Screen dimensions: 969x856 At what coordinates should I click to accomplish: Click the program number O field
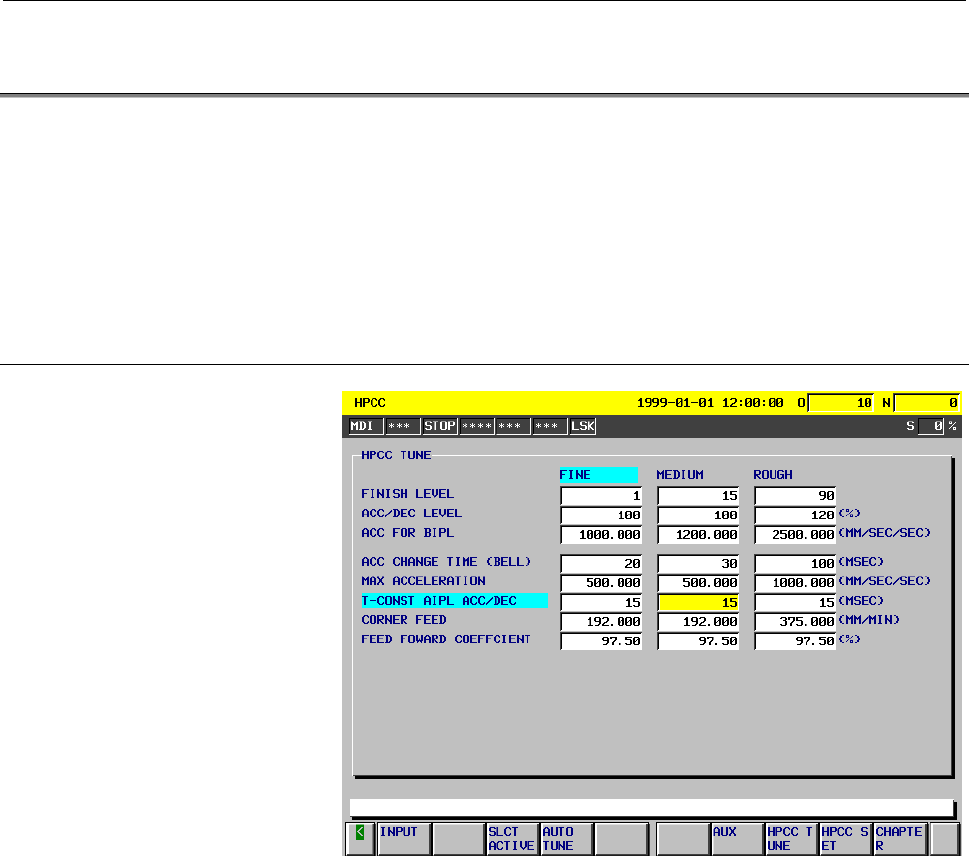coord(840,403)
